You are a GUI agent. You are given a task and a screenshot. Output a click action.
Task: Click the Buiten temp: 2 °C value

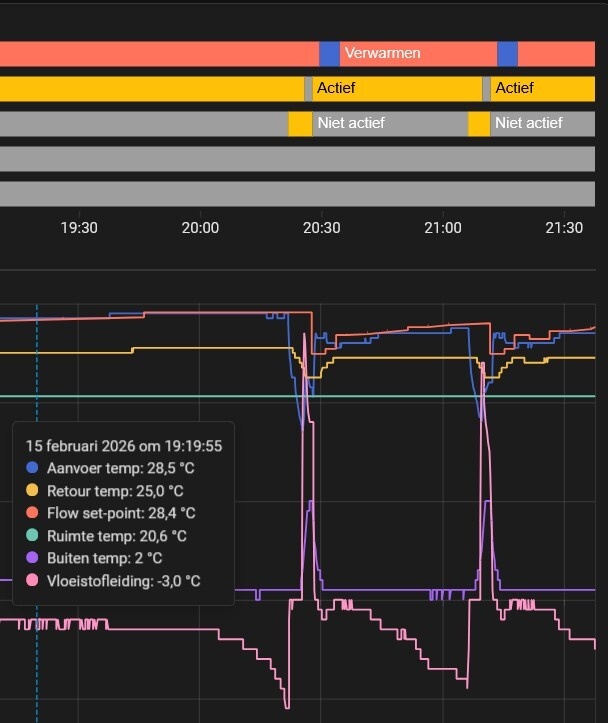tap(105, 558)
